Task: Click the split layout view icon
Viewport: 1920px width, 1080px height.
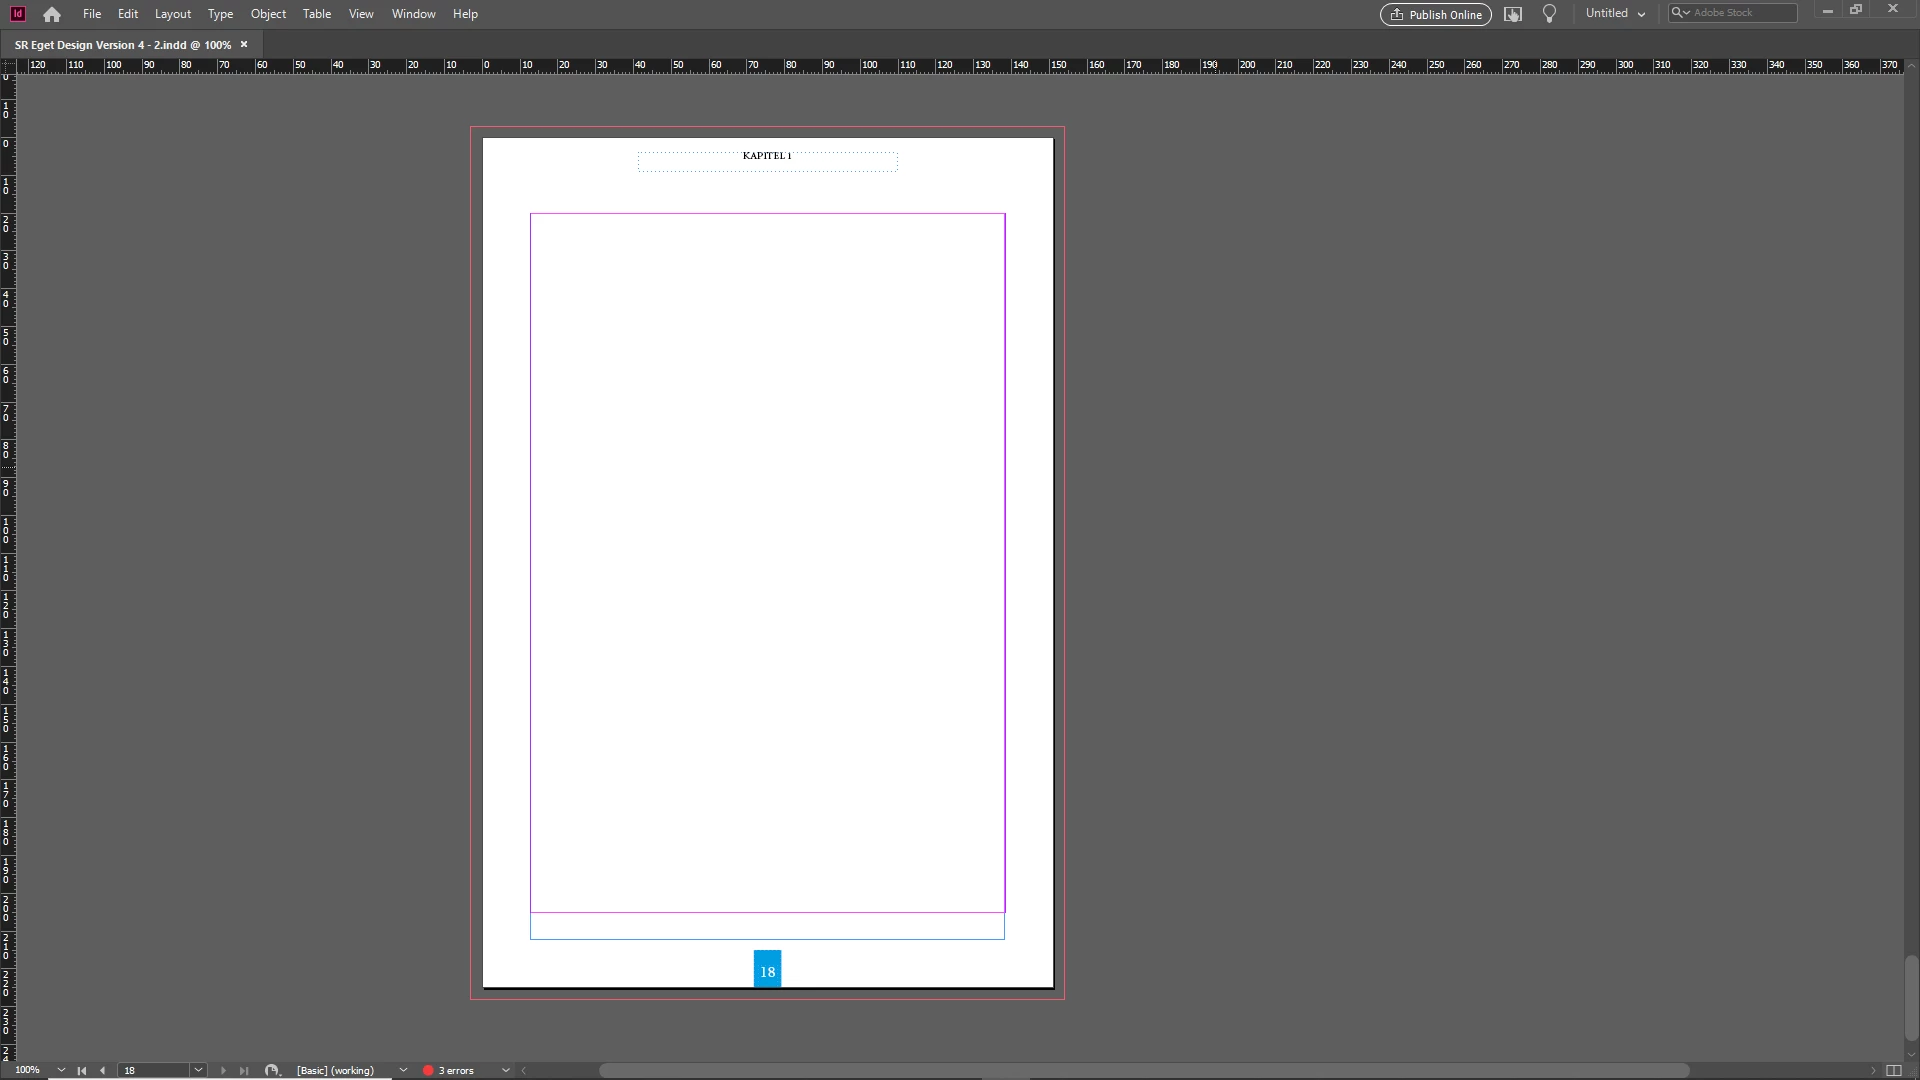Action: [1893, 1070]
